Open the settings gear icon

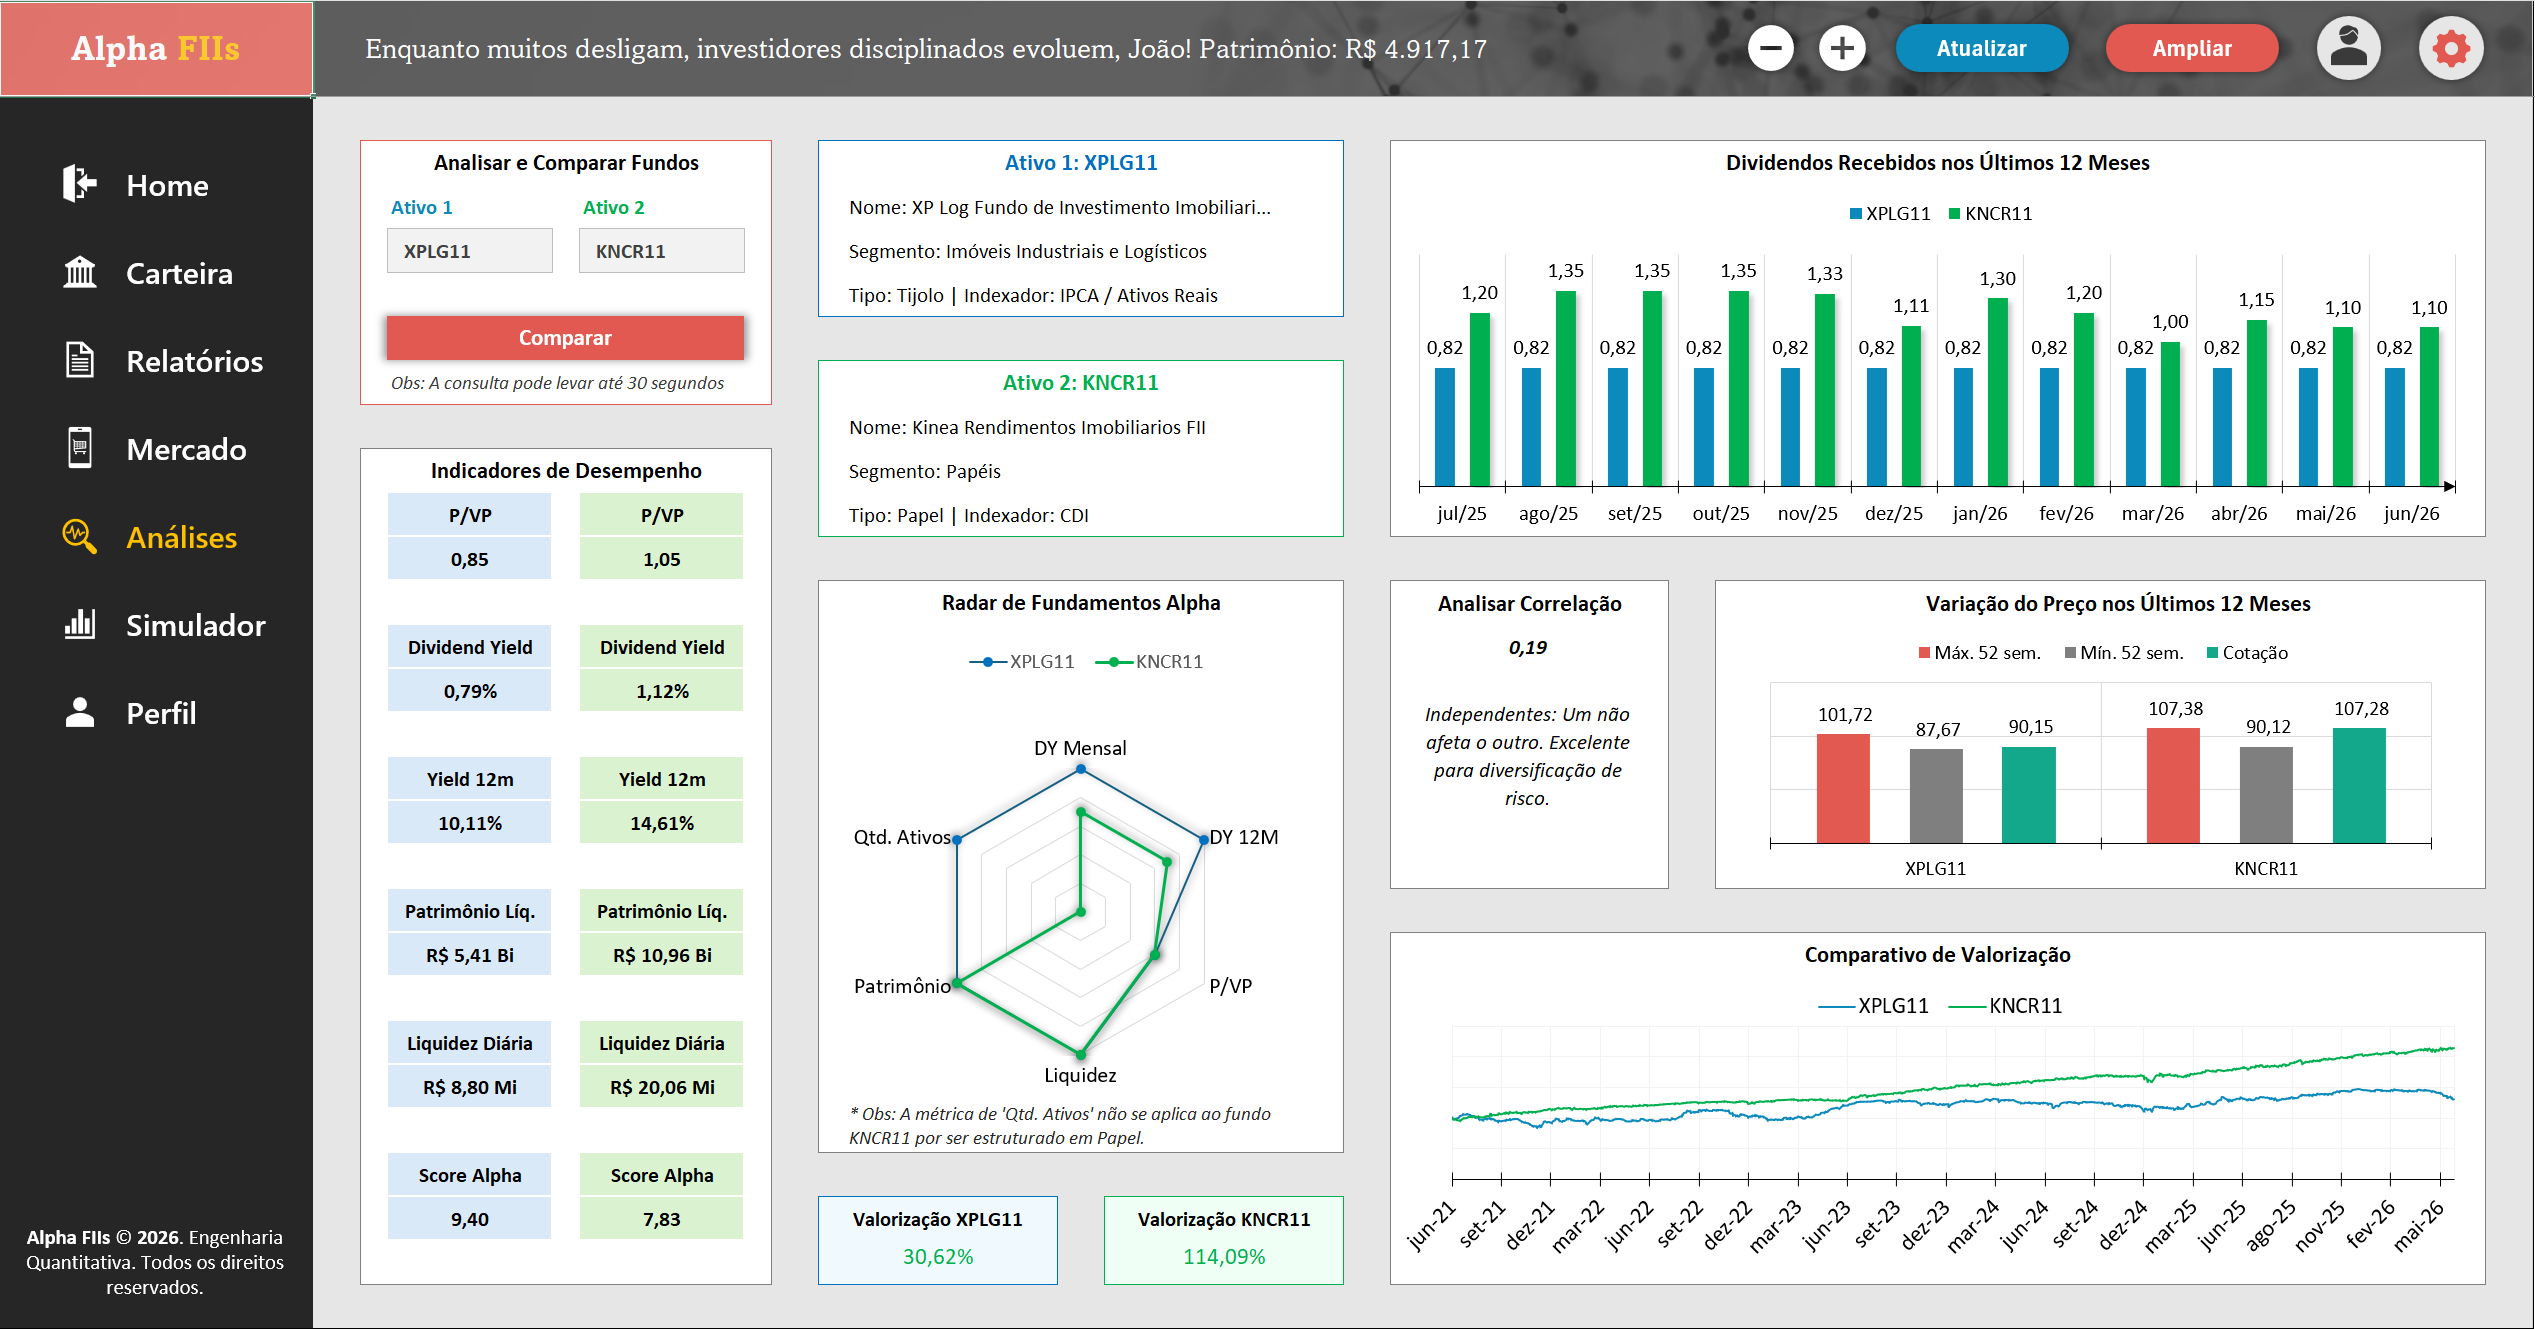pos(2451,48)
